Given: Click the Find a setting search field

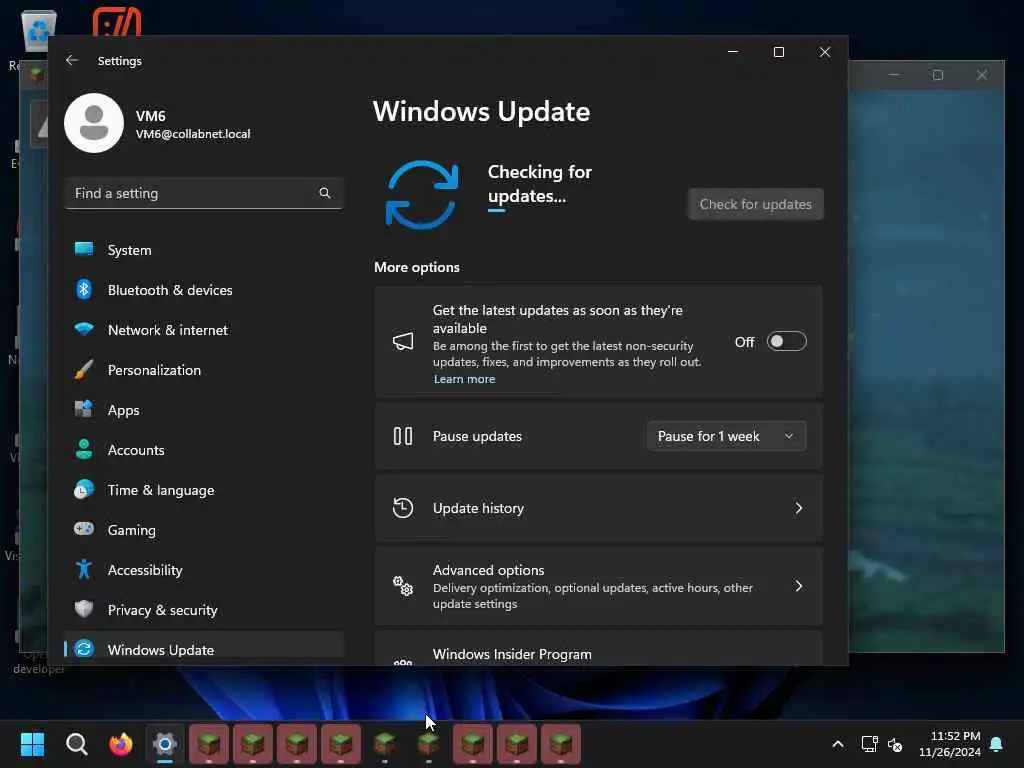Looking at the screenshot, I should (x=203, y=193).
